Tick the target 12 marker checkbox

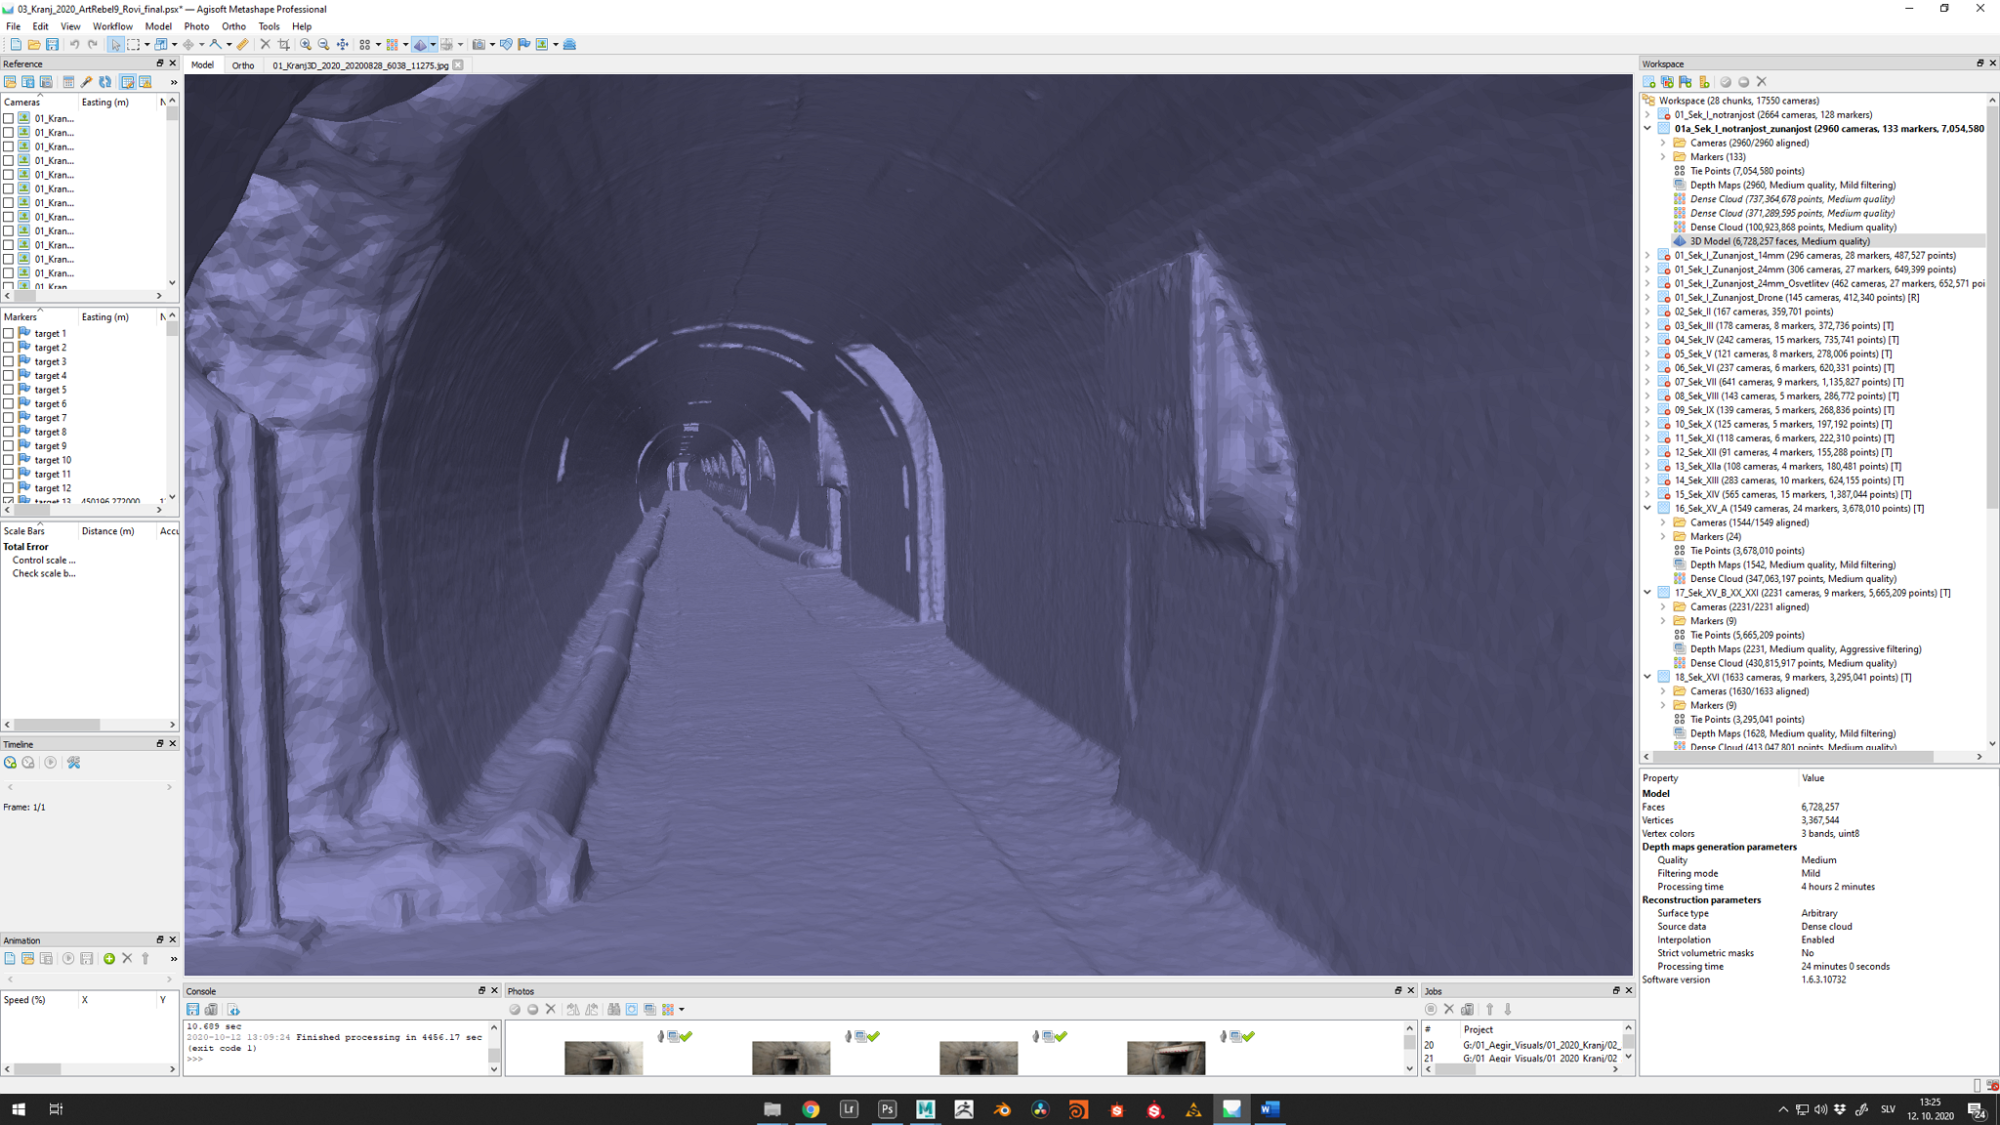[x=9, y=488]
